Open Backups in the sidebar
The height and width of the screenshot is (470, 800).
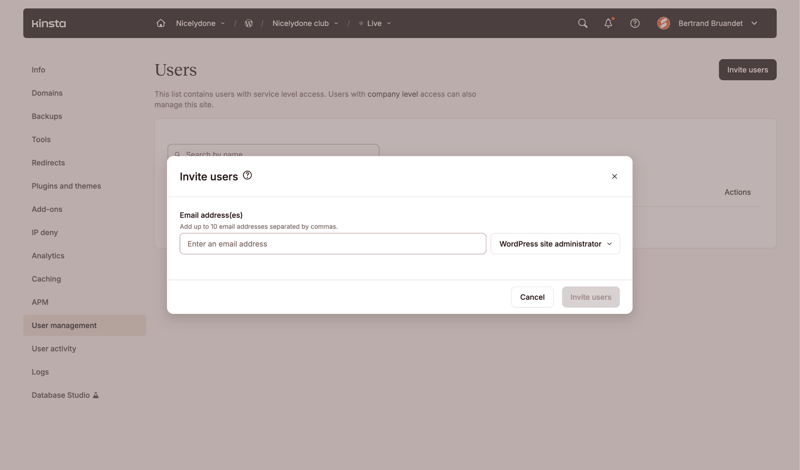pos(47,116)
